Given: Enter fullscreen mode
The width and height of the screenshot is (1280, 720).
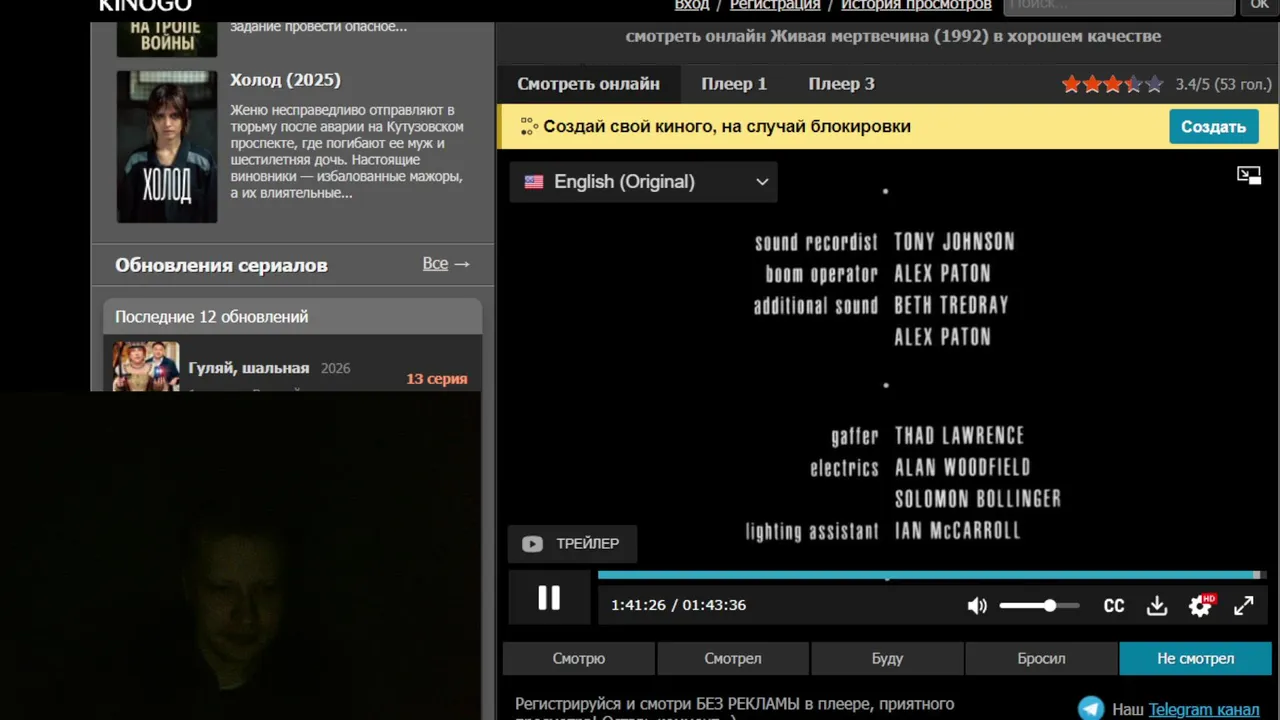Looking at the screenshot, I should click(1243, 605).
